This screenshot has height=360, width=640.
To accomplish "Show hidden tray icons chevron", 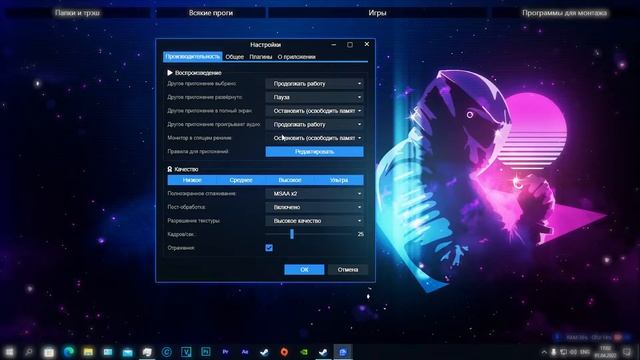I will click(544, 352).
